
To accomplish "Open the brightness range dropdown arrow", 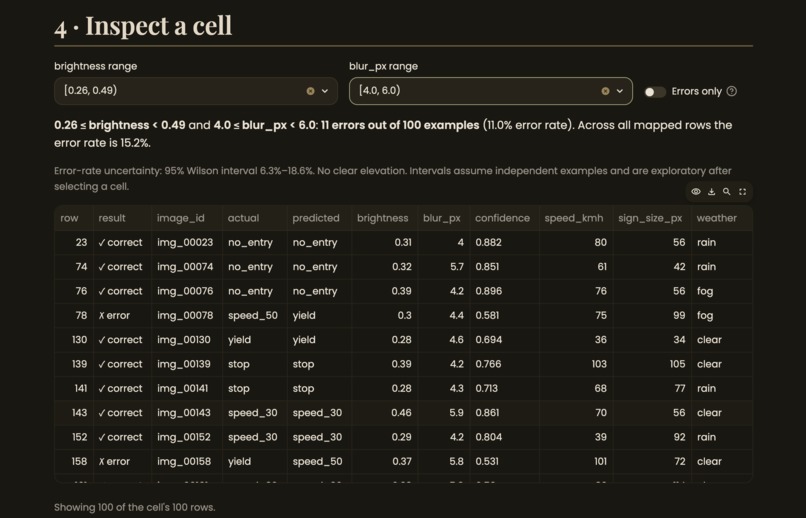I will point(325,91).
